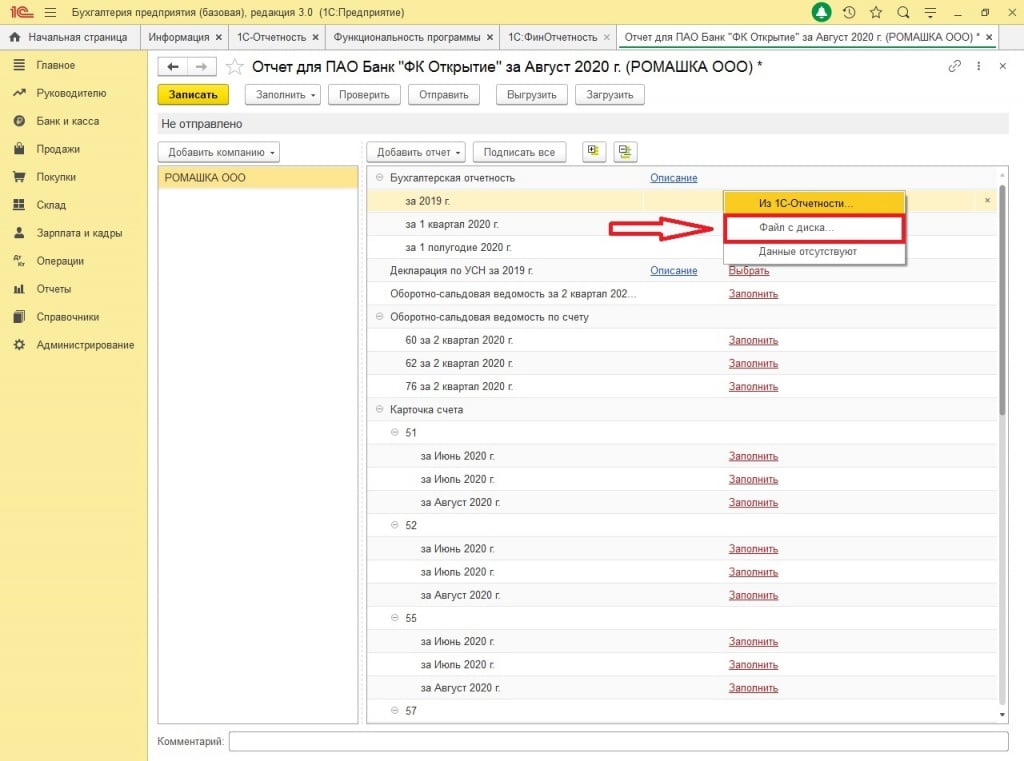Click the expand all groups icon
Screen dimensions: 1024x761
point(593,152)
